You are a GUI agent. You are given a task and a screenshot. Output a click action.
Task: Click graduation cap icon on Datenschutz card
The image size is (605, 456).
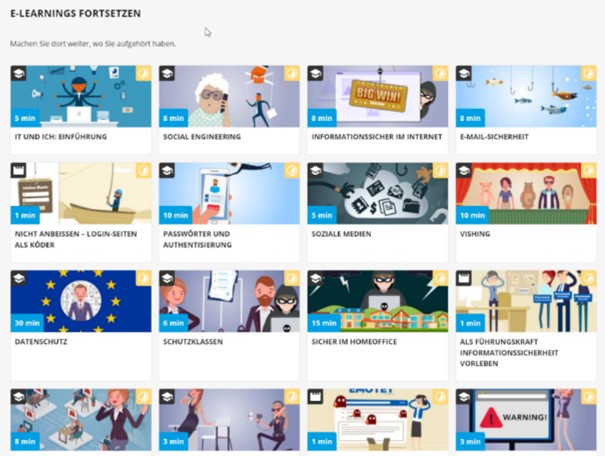click(x=19, y=278)
